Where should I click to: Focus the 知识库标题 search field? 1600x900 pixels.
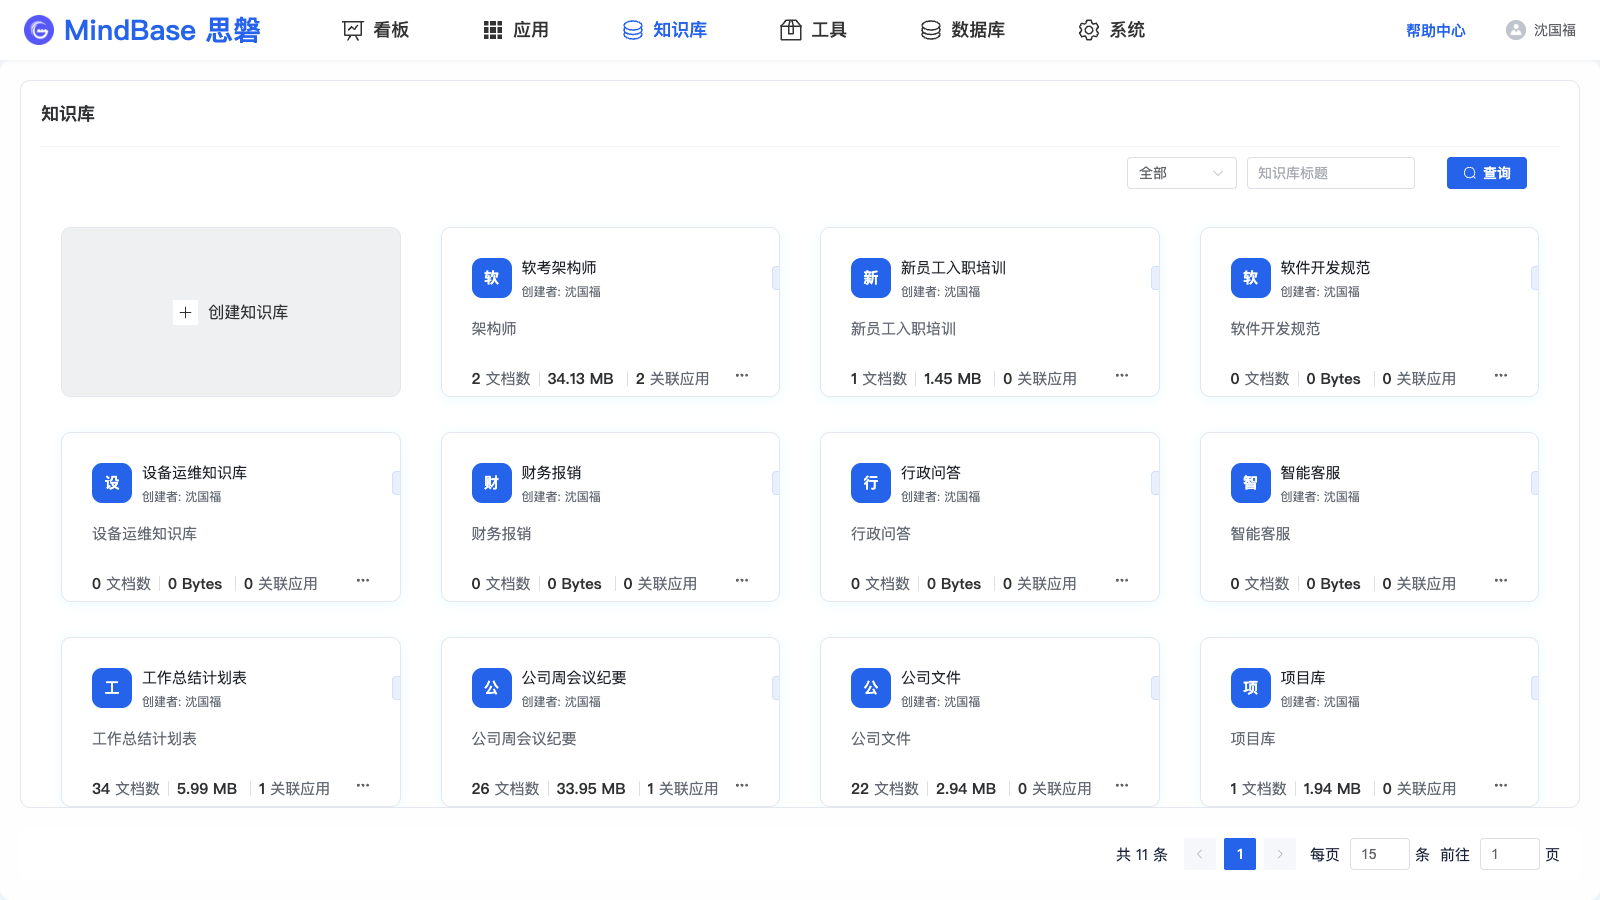1331,173
